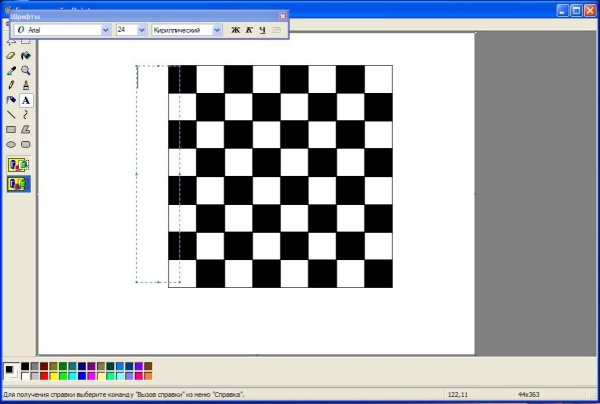The width and height of the screenshot is (600, 404).
Task: Choose the Ellipse shape tool
Action: pos(11,144)
